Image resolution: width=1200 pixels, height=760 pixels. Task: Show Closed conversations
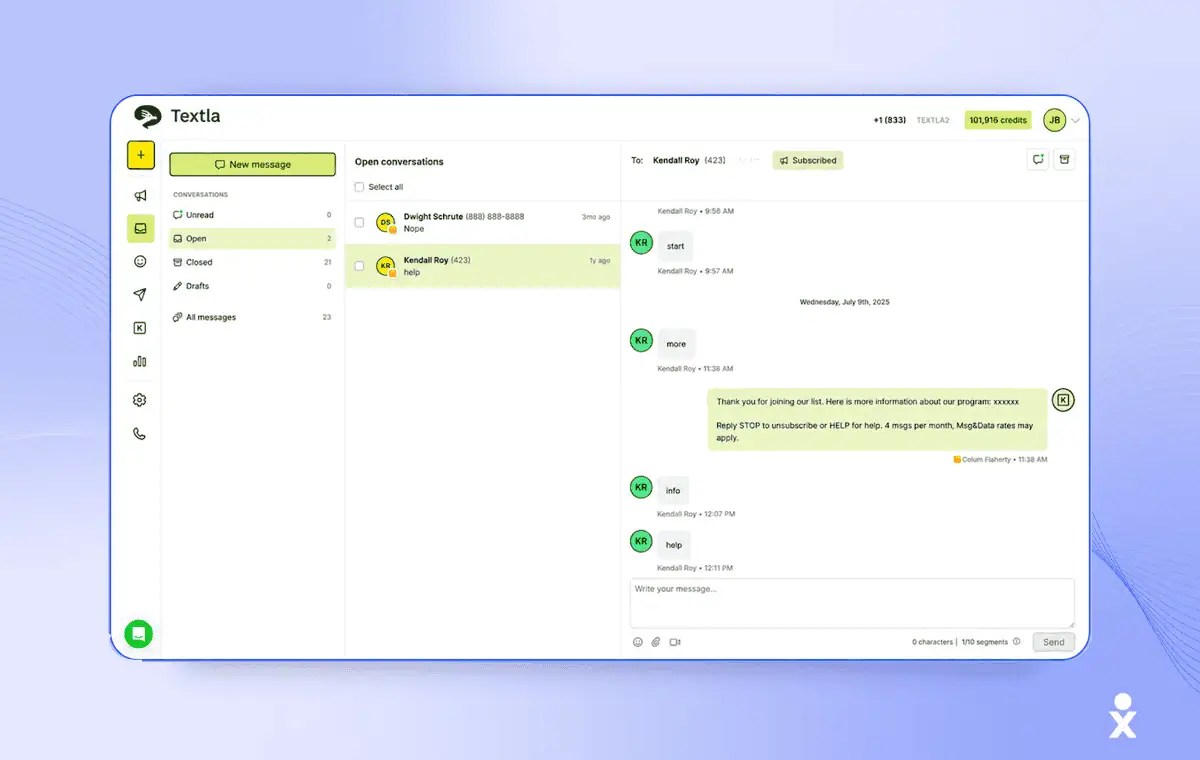[252, 262]
